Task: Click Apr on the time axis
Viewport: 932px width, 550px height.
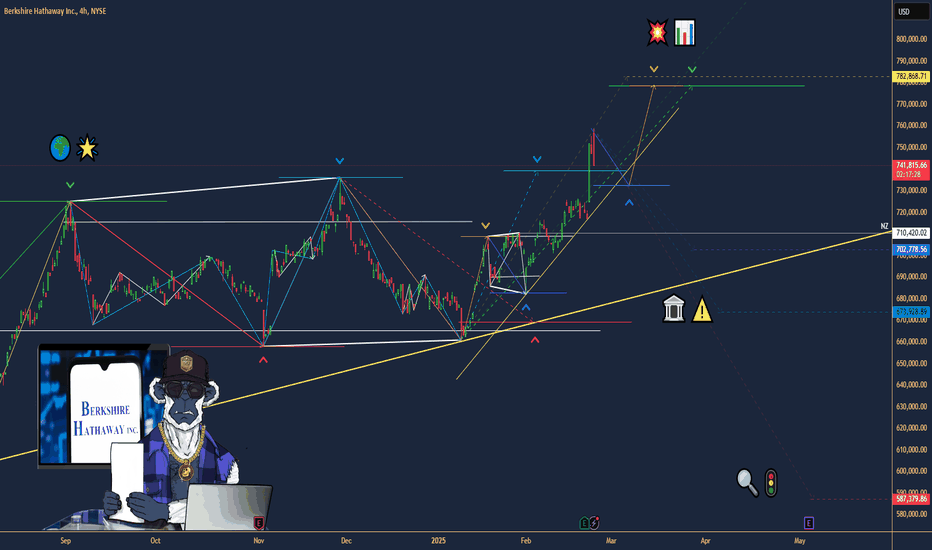Action: point(706,540)
